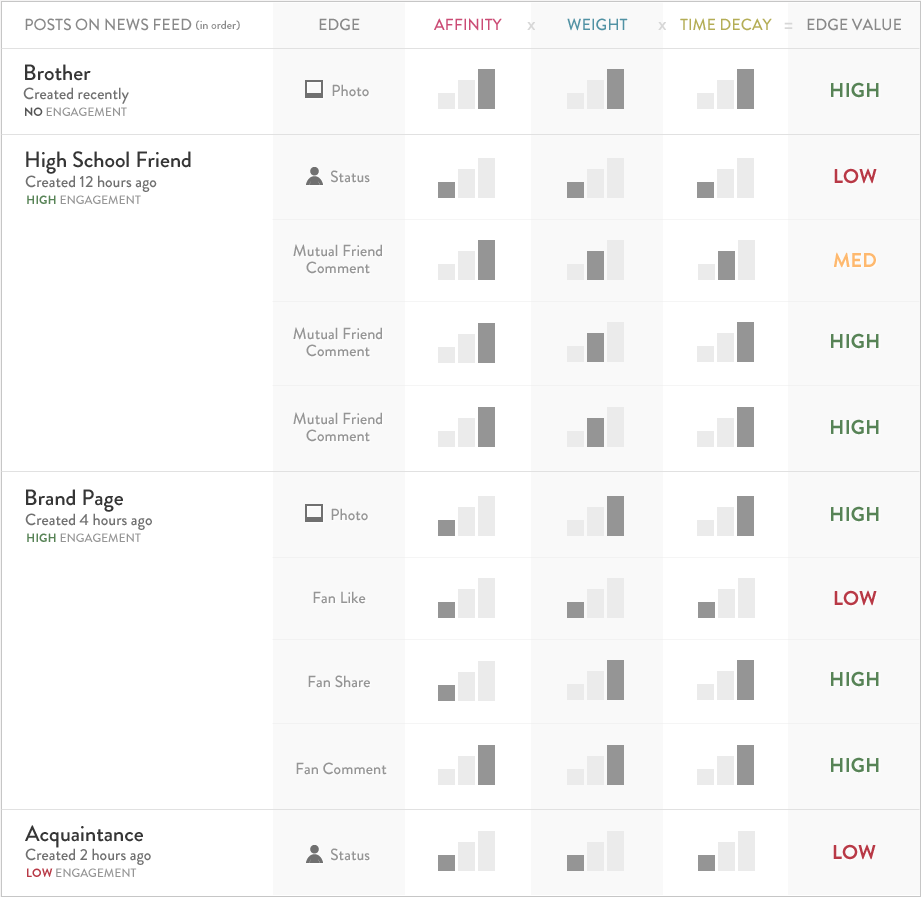The width and height of the screenshot is (921, 897).
Task: Click the Time Decay bar chart in the Fan Share row
Action: click(726, 680)
